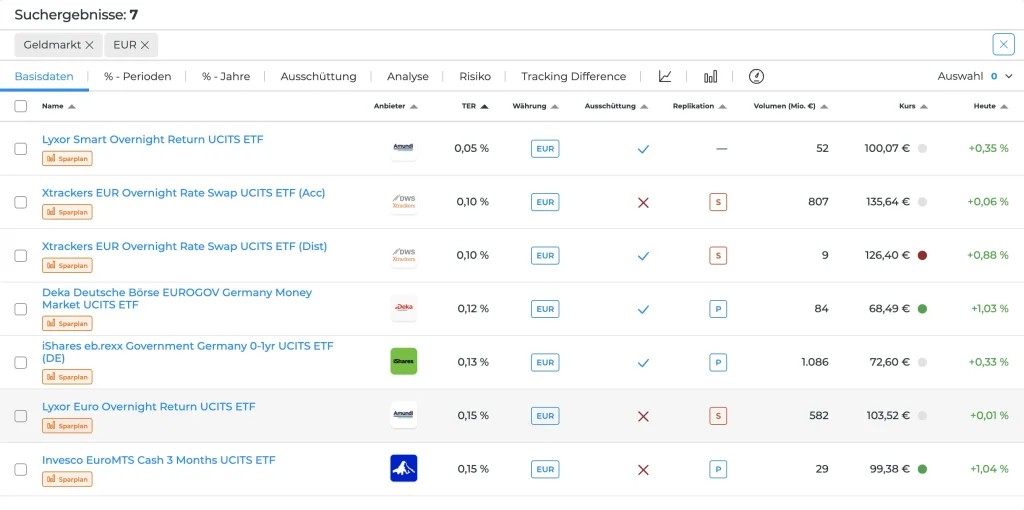Image resolution: width=1024 pixels, height=510 pixels.
Task: Check the Lyxor Smart Overnight Return row
Action: coord(21,149)
